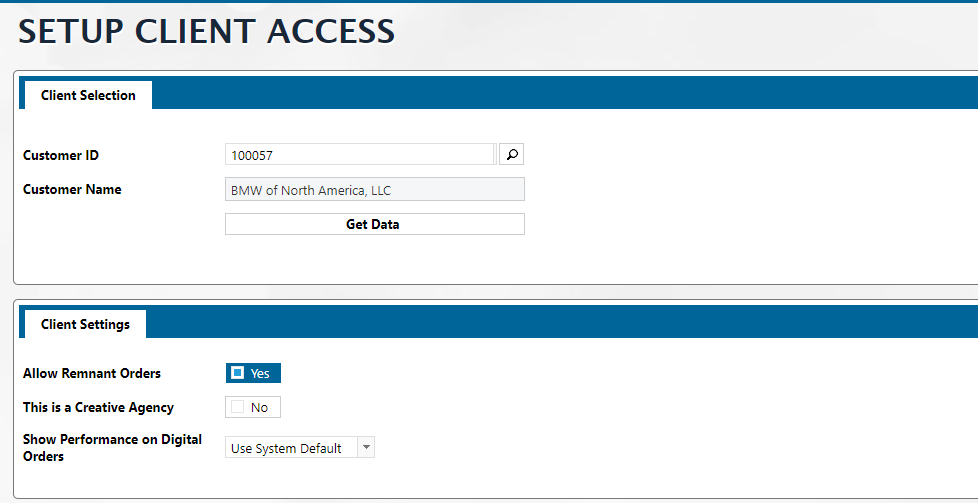Image resolution: width=978 pixels, height=503 pixels.
Task: Select the Customer Name field
Action: coord(374,190)
